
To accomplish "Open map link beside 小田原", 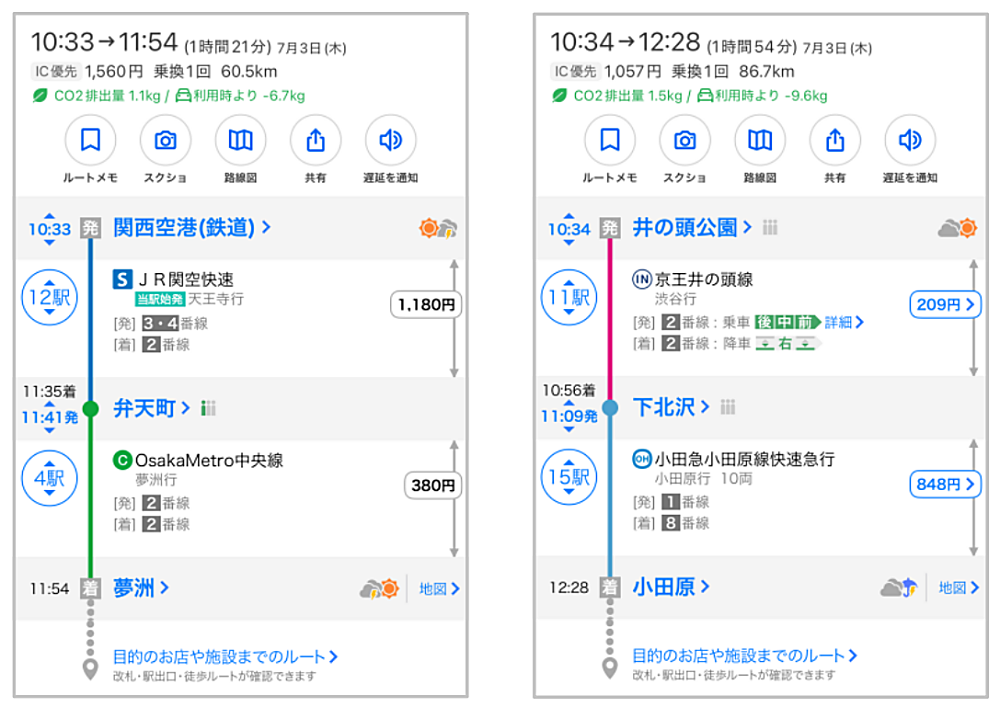I will point(959,587).
